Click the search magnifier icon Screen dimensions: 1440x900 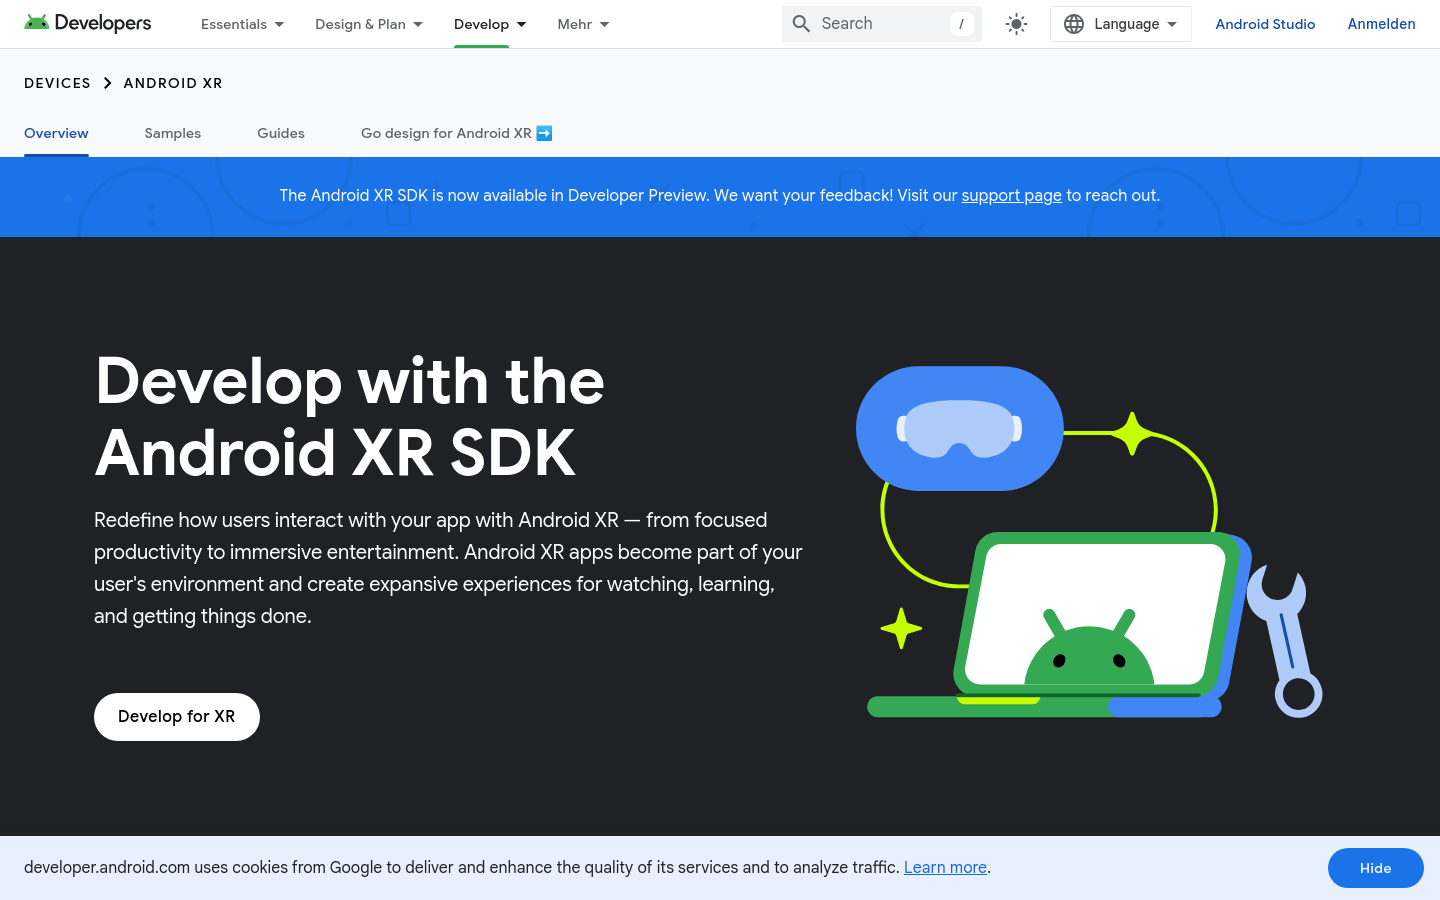801,24
